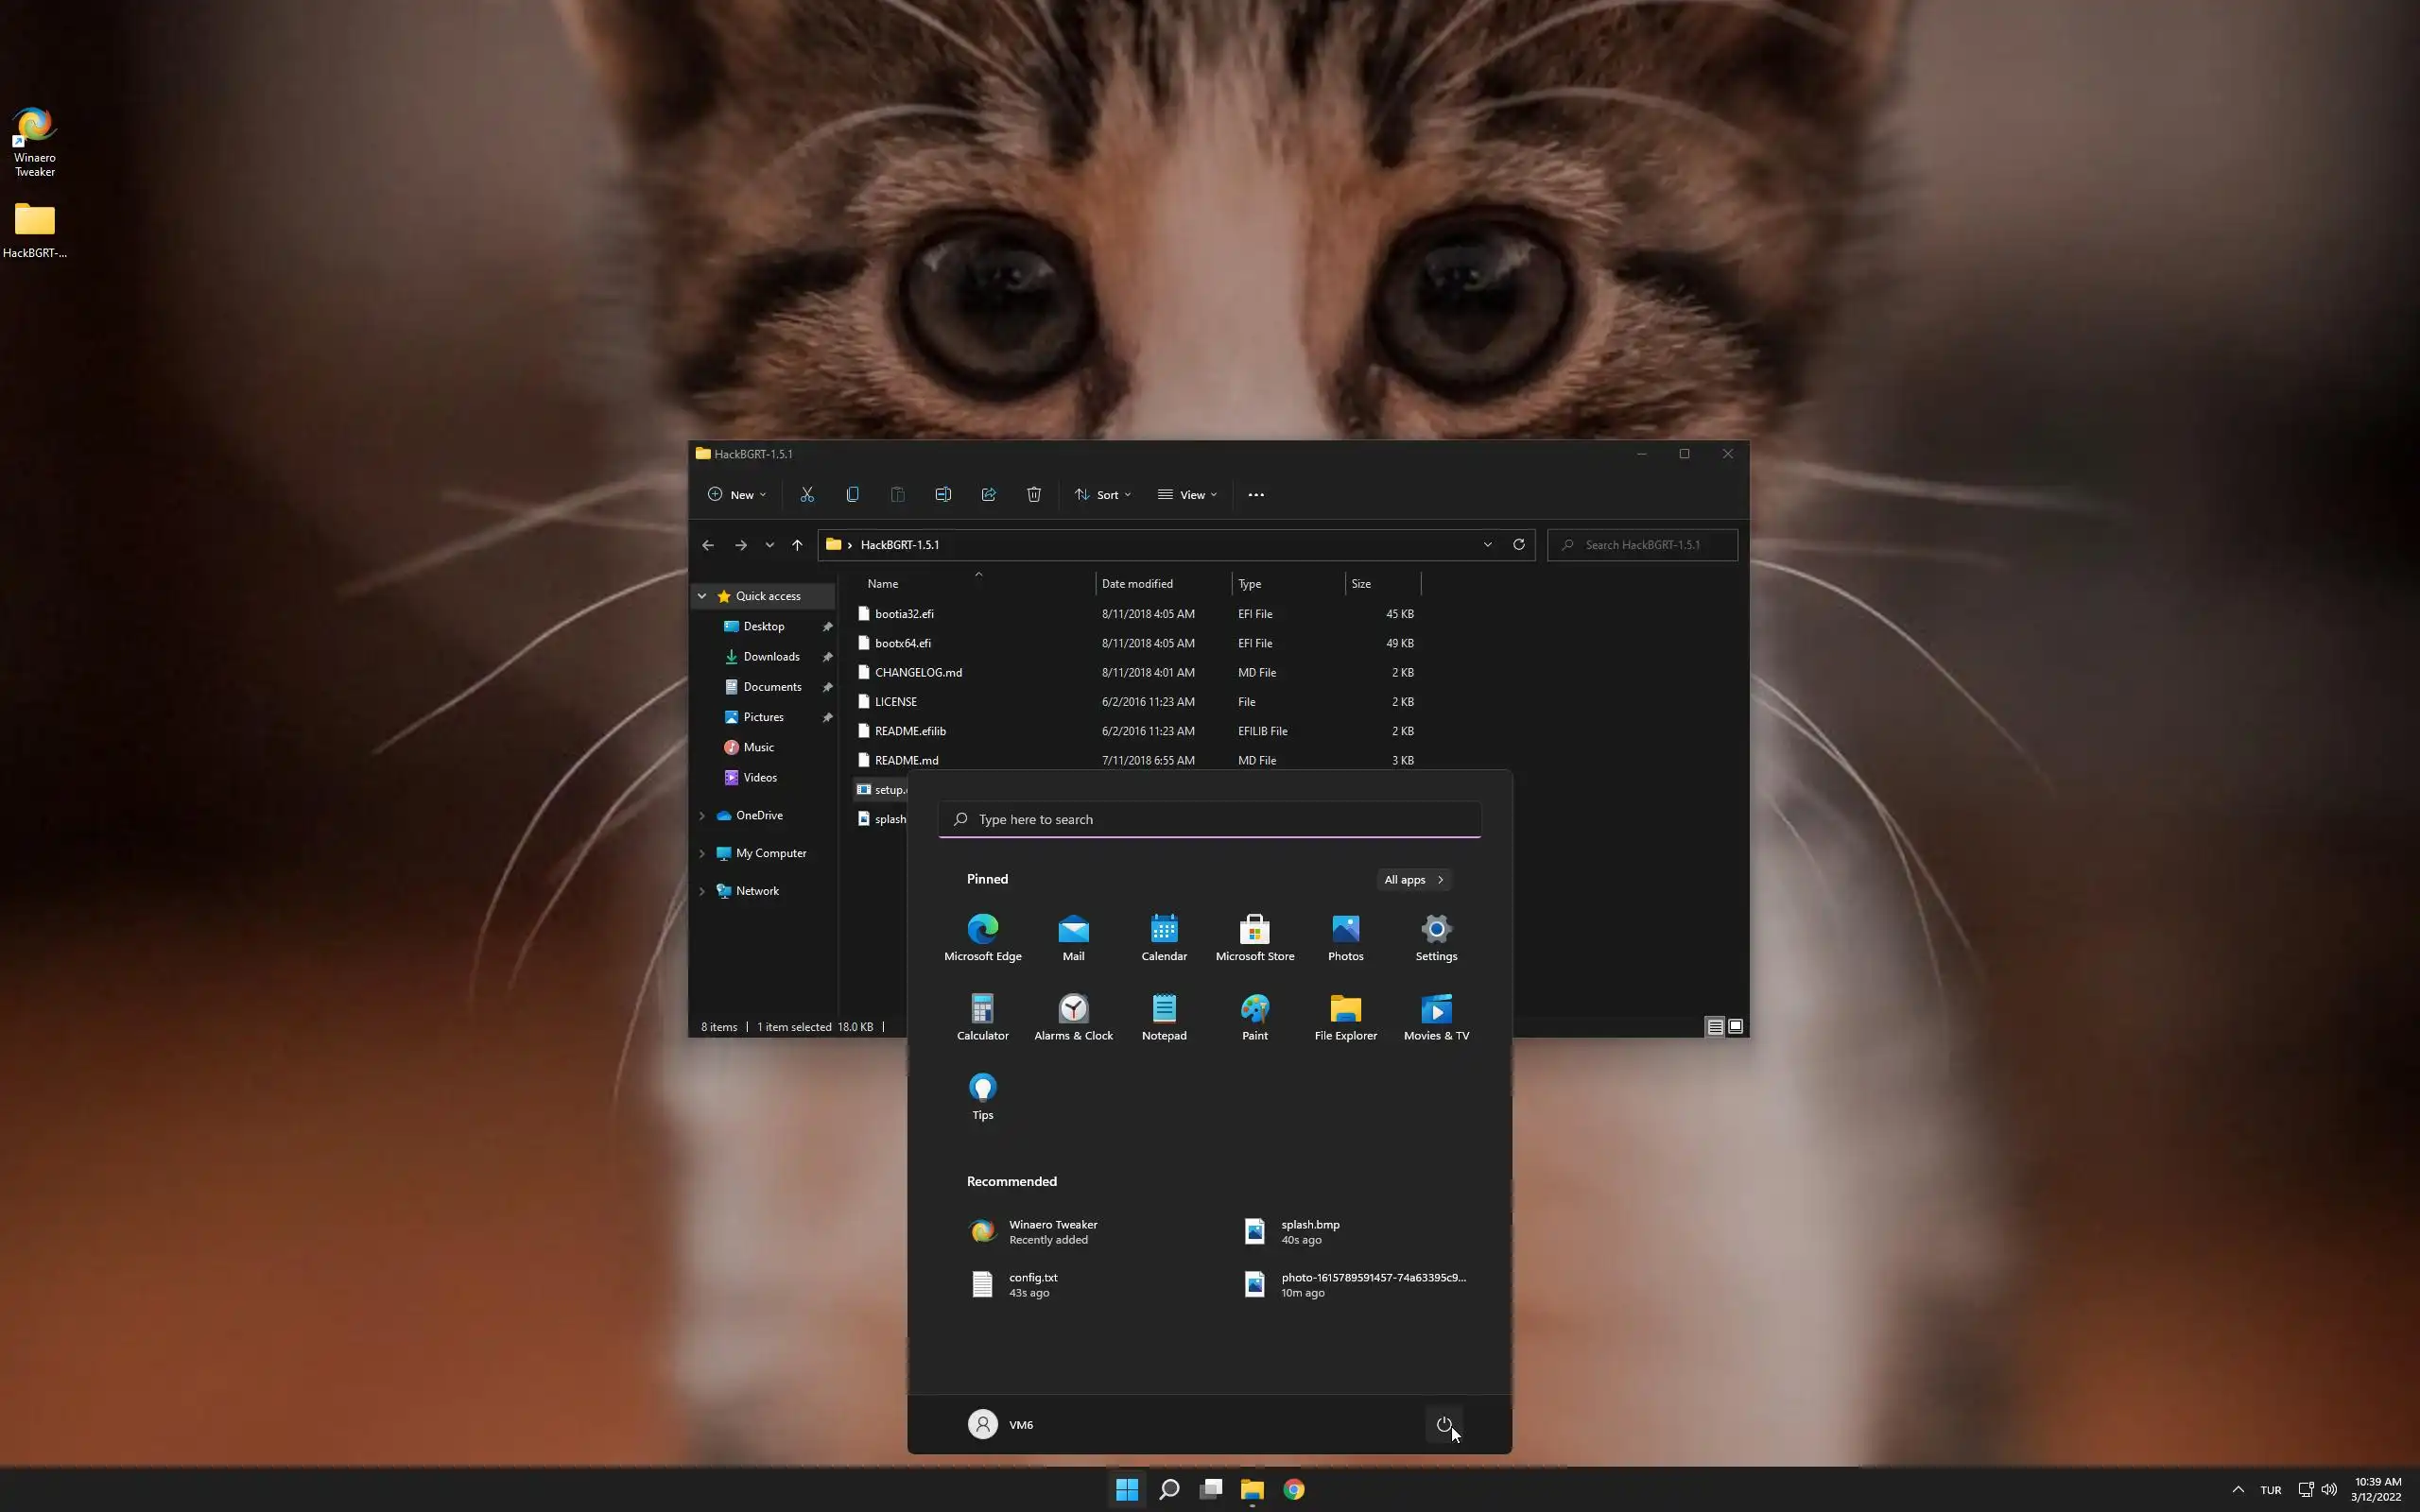Expand the My Computer tree node

702,853
